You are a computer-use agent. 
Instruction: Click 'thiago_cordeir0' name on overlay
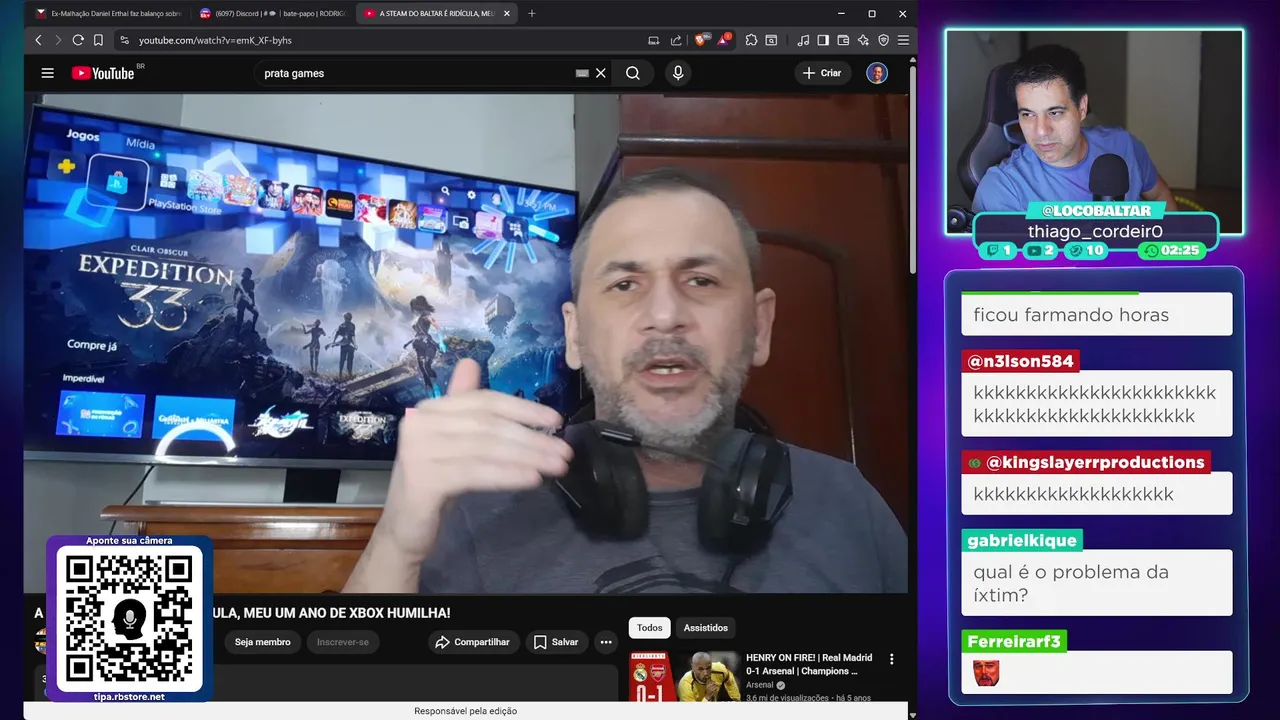coord(1095,232)
